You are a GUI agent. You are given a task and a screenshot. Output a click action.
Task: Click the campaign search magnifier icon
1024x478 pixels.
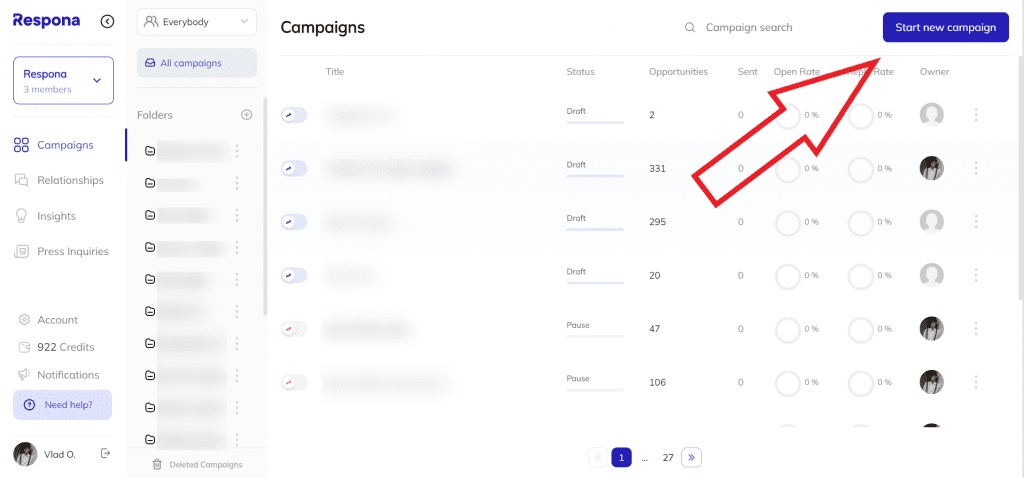coord(690,27)
